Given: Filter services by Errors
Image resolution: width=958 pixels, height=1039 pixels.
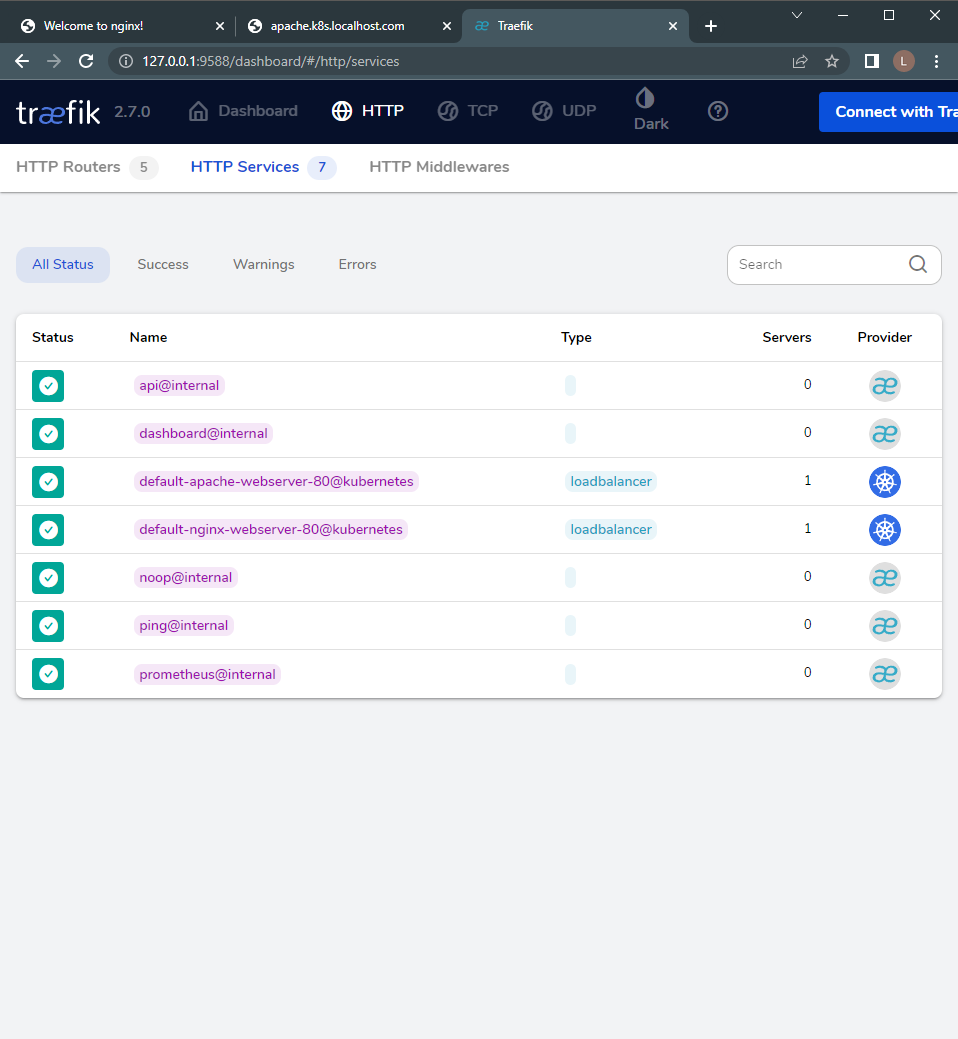Looking at the screenshot, I should click(x=357, y=264).
